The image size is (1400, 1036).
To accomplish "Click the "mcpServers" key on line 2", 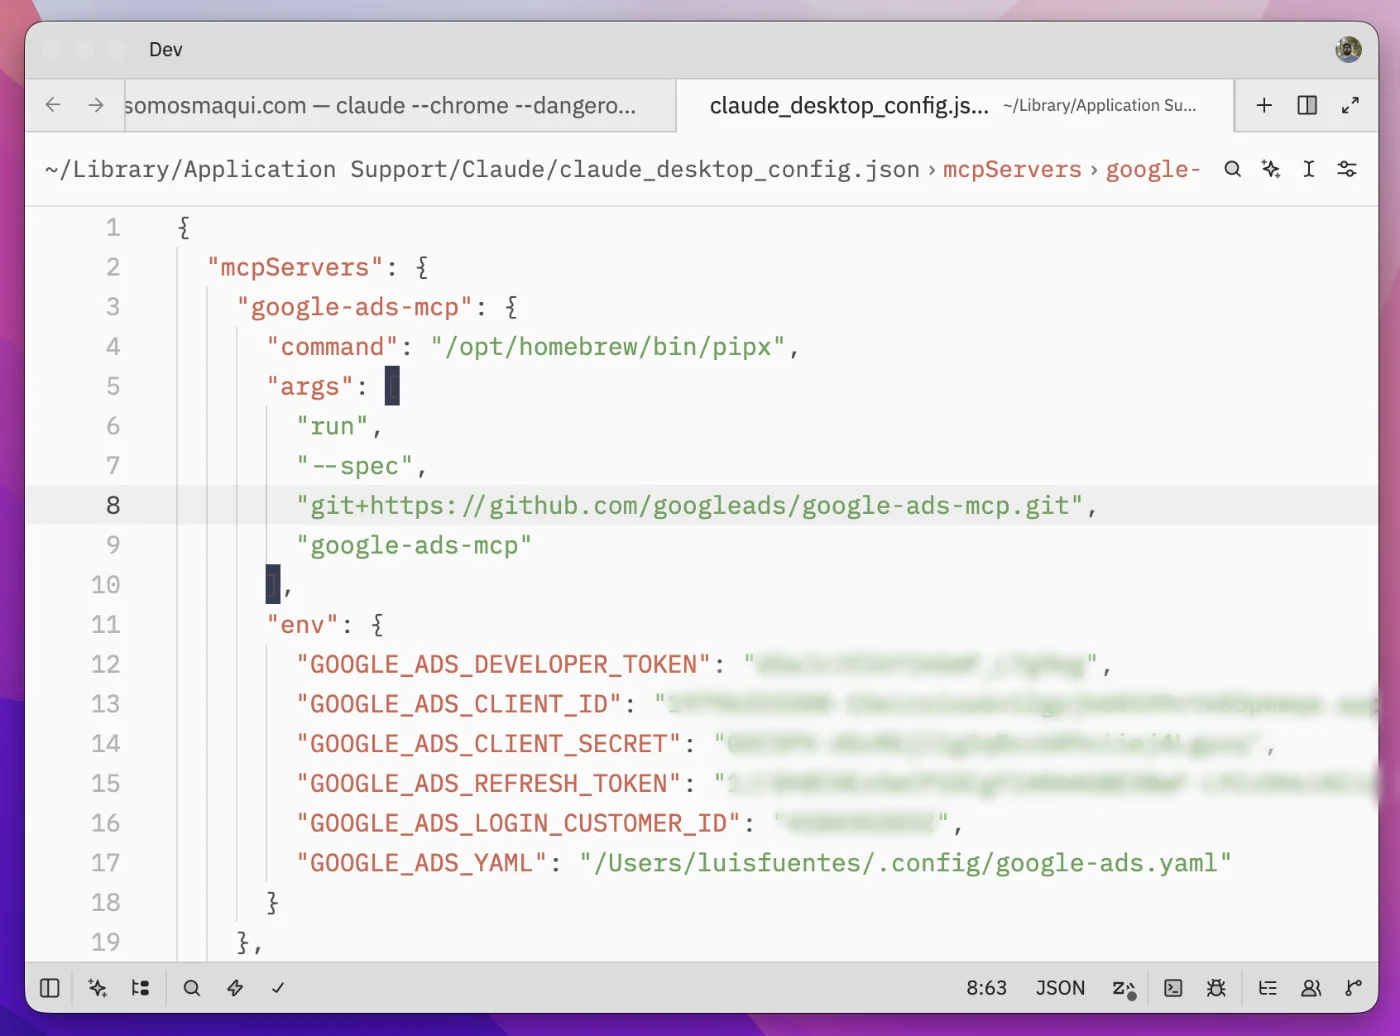I will pos(295,267).
